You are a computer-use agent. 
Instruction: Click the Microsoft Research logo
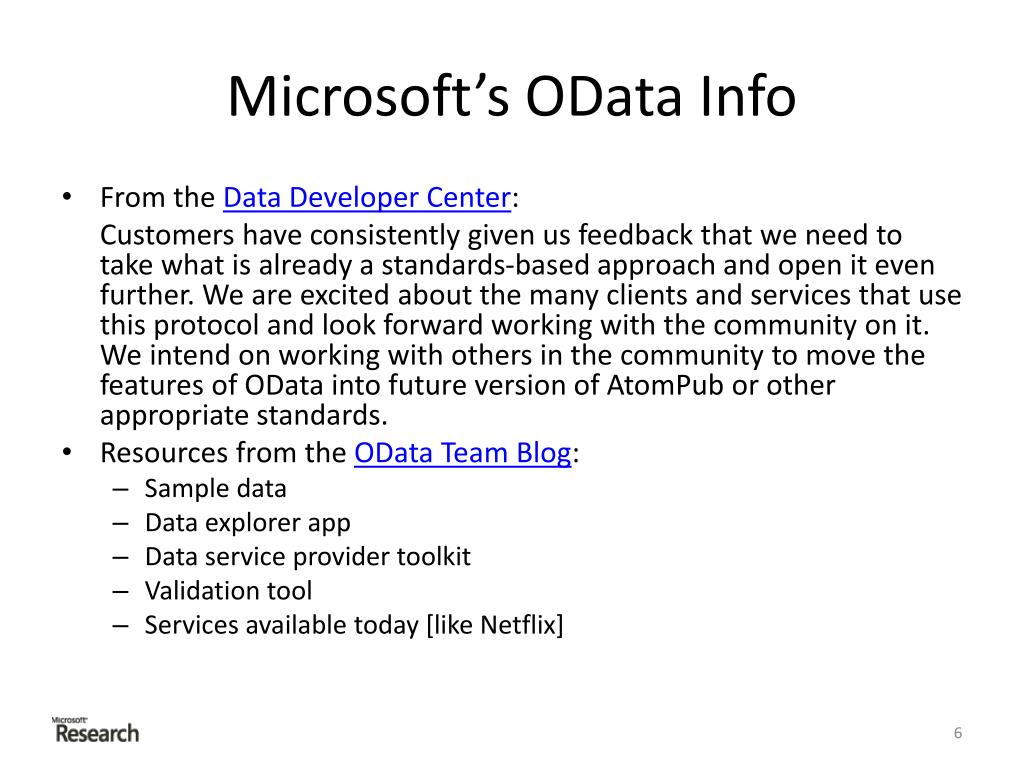[95, 730]
